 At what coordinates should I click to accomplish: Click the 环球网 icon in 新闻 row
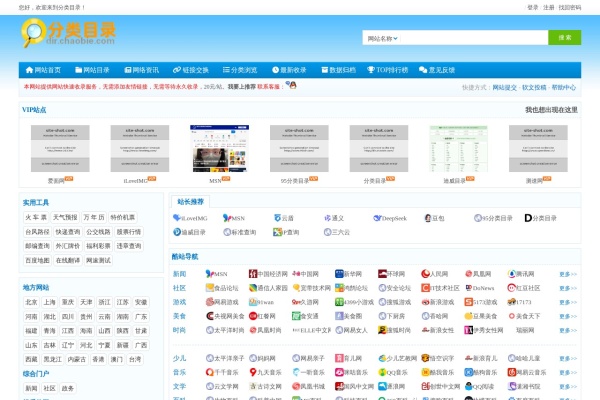382,274
